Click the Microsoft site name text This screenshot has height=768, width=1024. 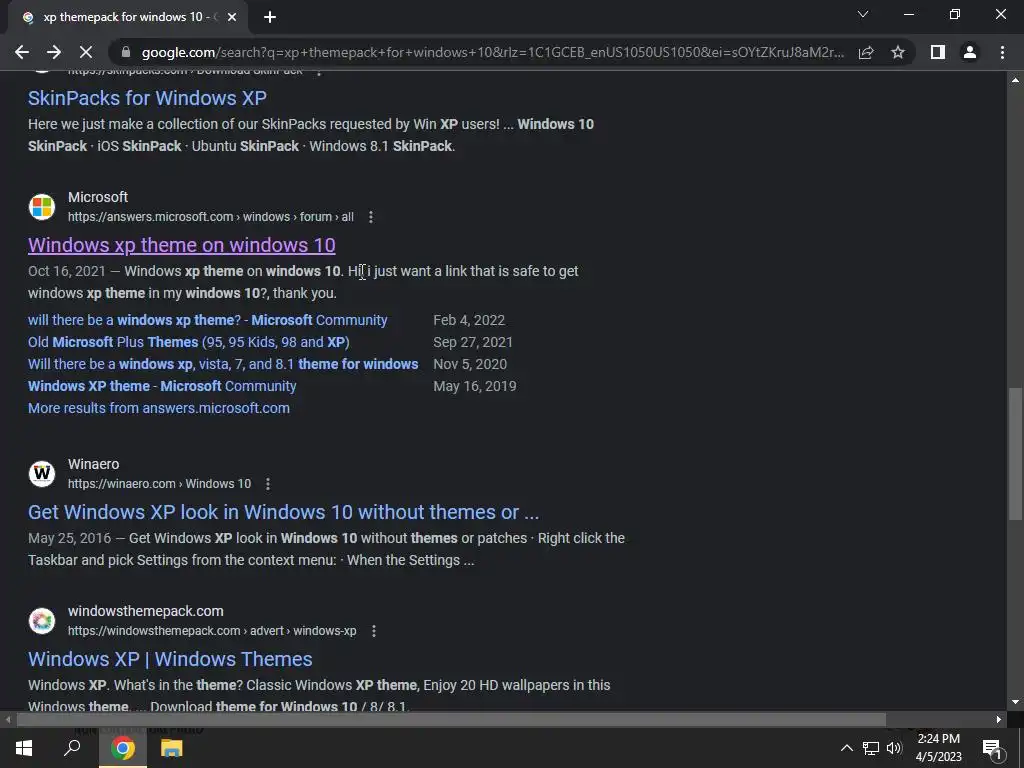[x=98, y=197]
